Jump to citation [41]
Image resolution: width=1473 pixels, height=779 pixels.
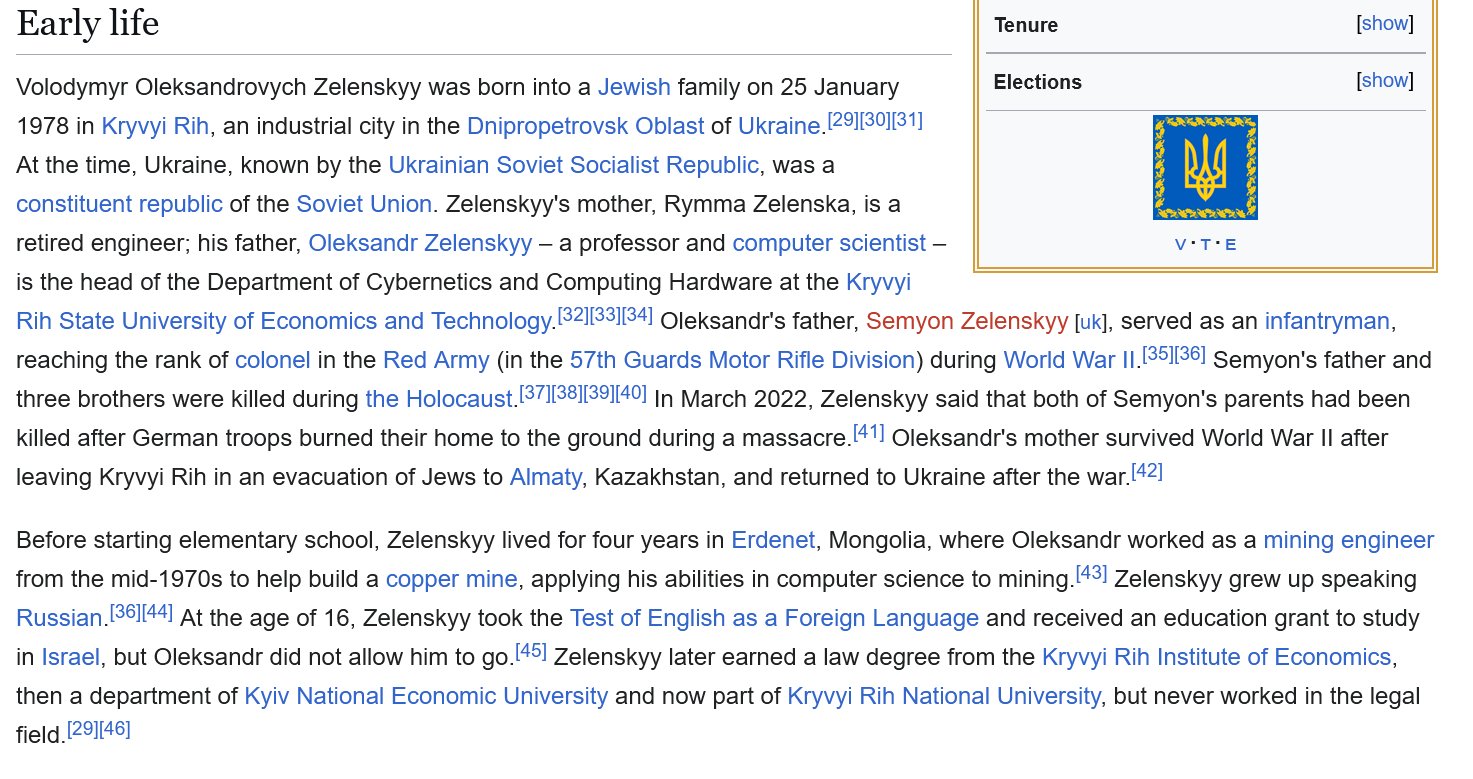(x=869, y=431)
